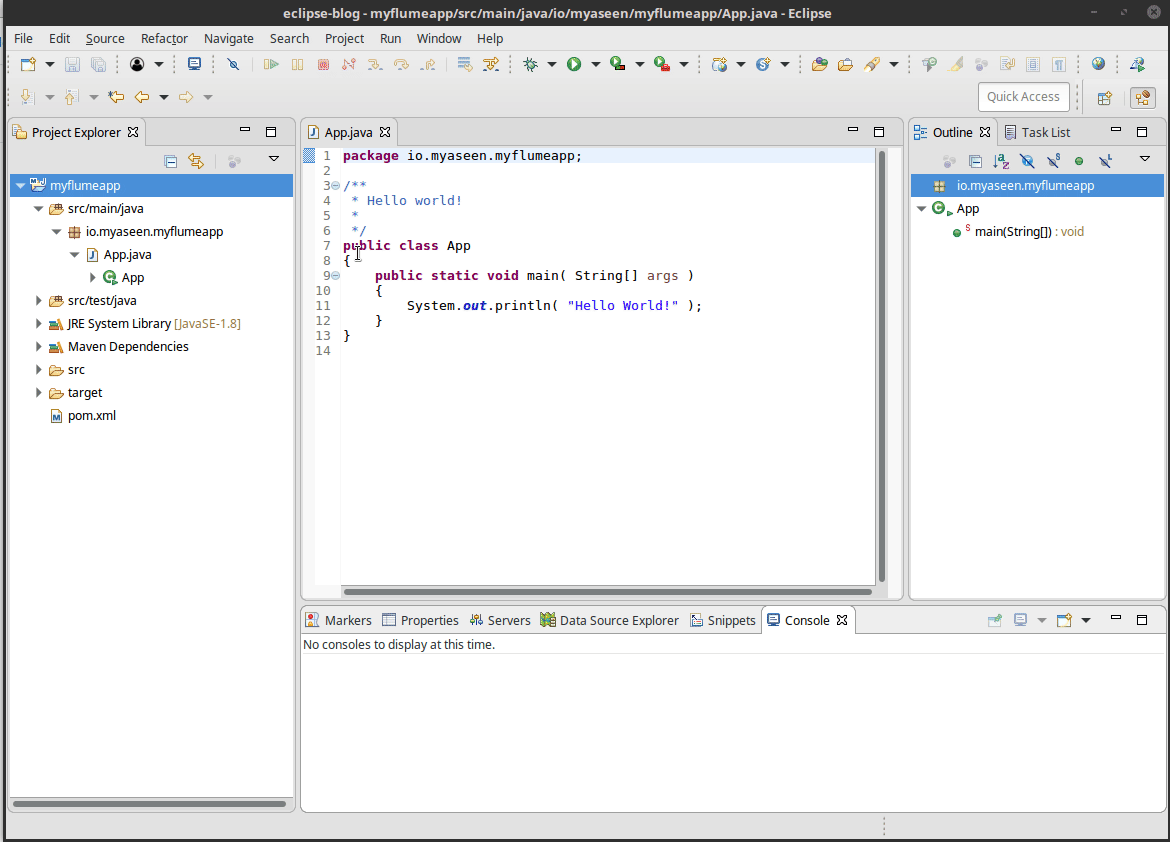Toggle alphabetical Sort in Outline
Screen dimensions: 1170x842
(1001, 160)
